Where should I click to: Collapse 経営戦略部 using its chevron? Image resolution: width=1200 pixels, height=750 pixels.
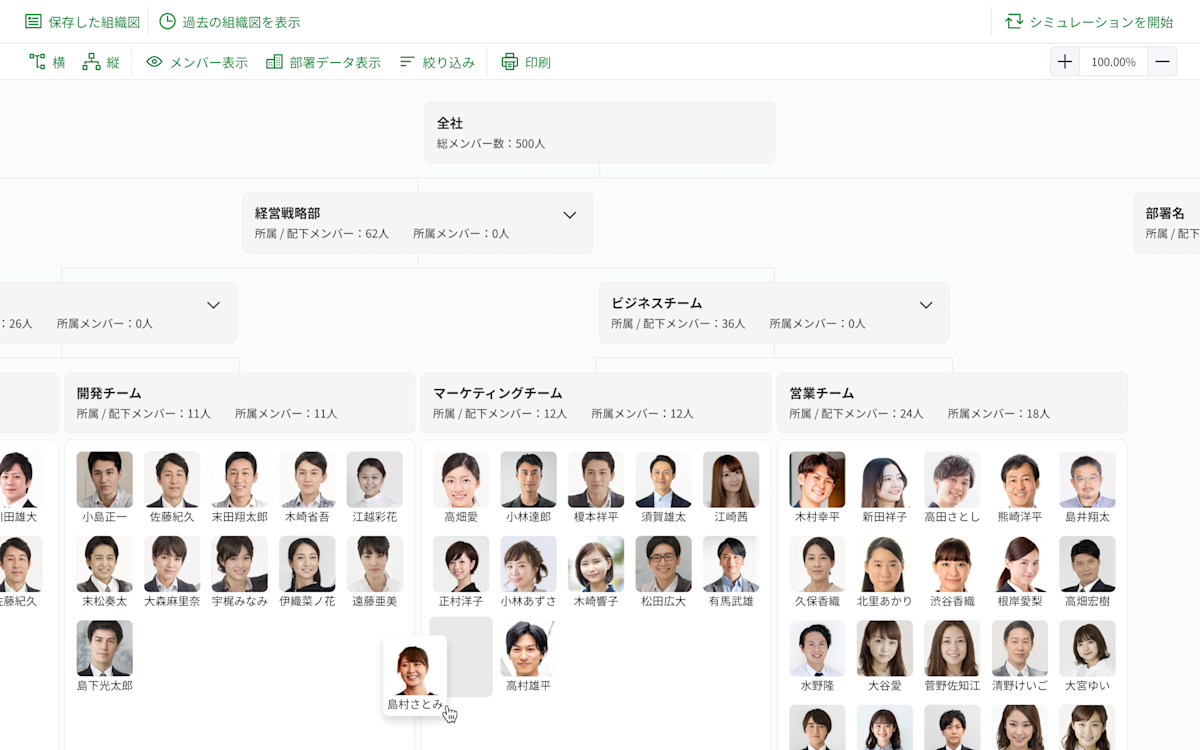(x=569, y=214)
